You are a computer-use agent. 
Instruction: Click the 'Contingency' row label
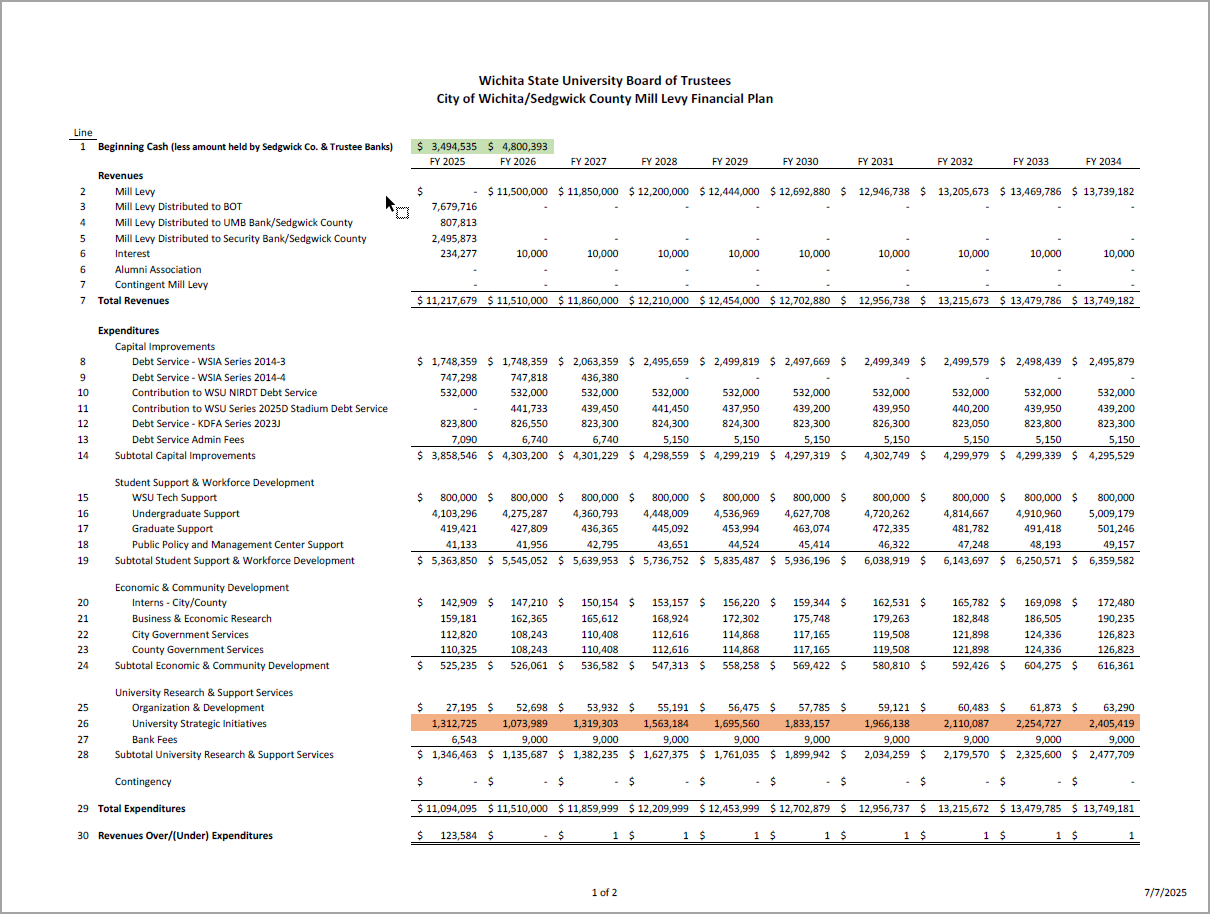click(x=143, y=782)
